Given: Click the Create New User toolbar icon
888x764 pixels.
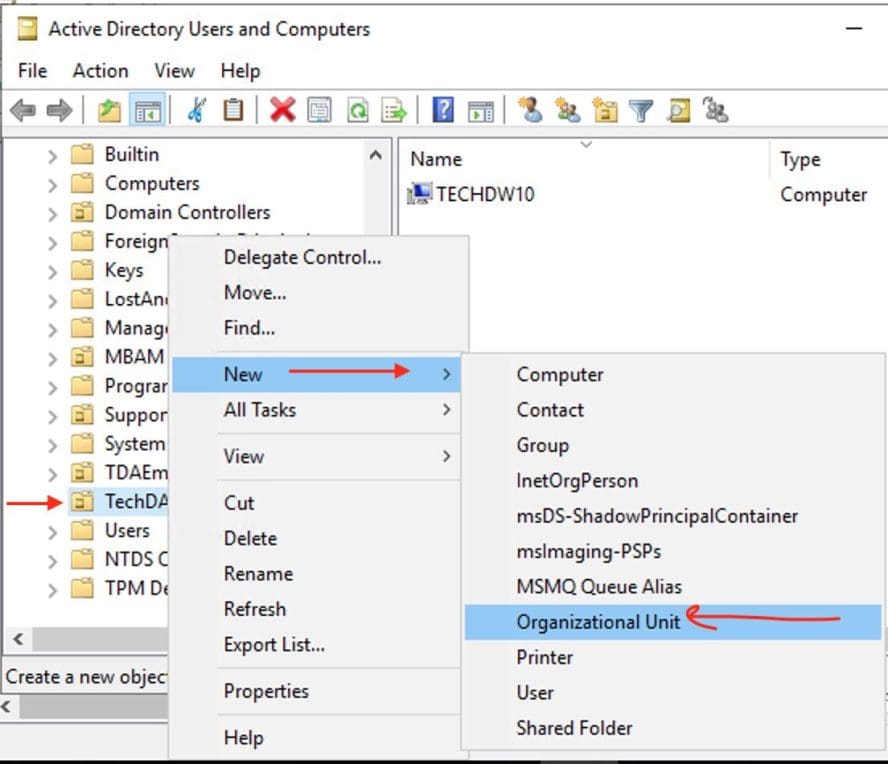Looking at the screenshot, I should [531, 110].
